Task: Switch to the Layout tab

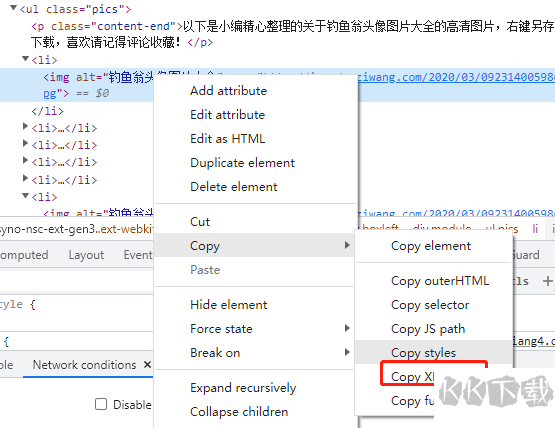Action: click(x=86, y=255)
